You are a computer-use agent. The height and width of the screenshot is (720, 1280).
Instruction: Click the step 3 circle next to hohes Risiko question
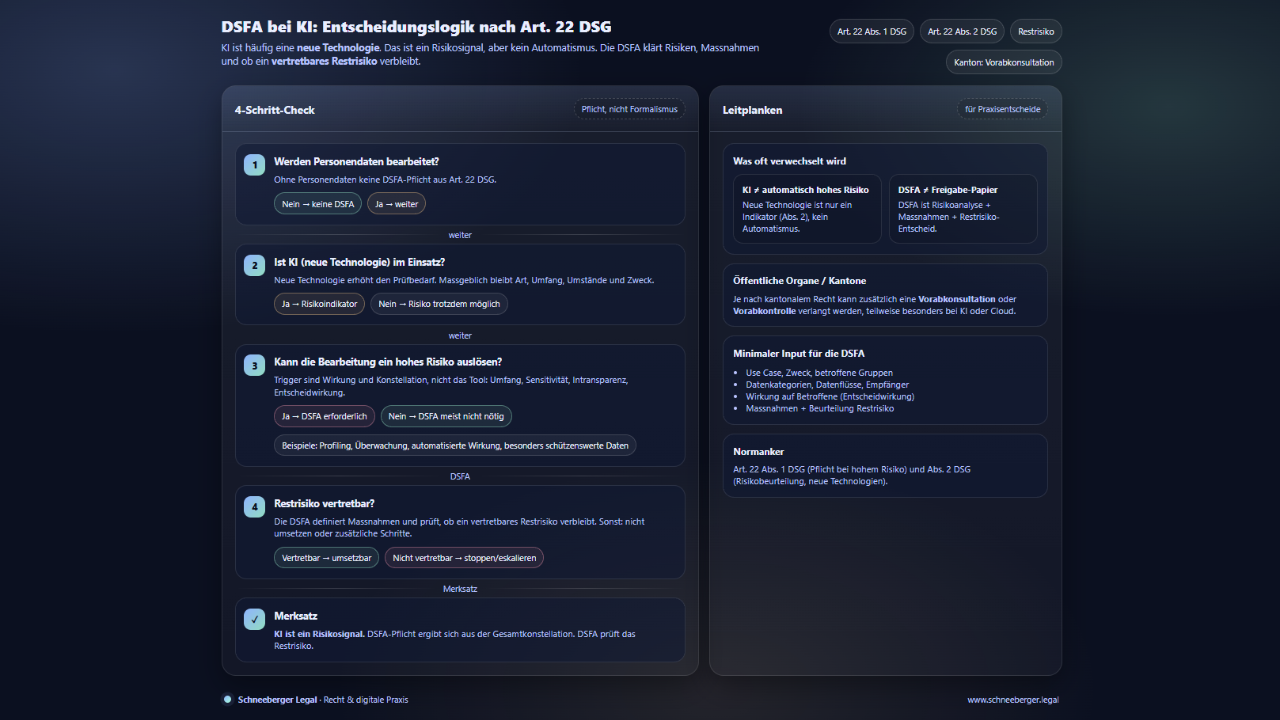click(x=254, y=365)
